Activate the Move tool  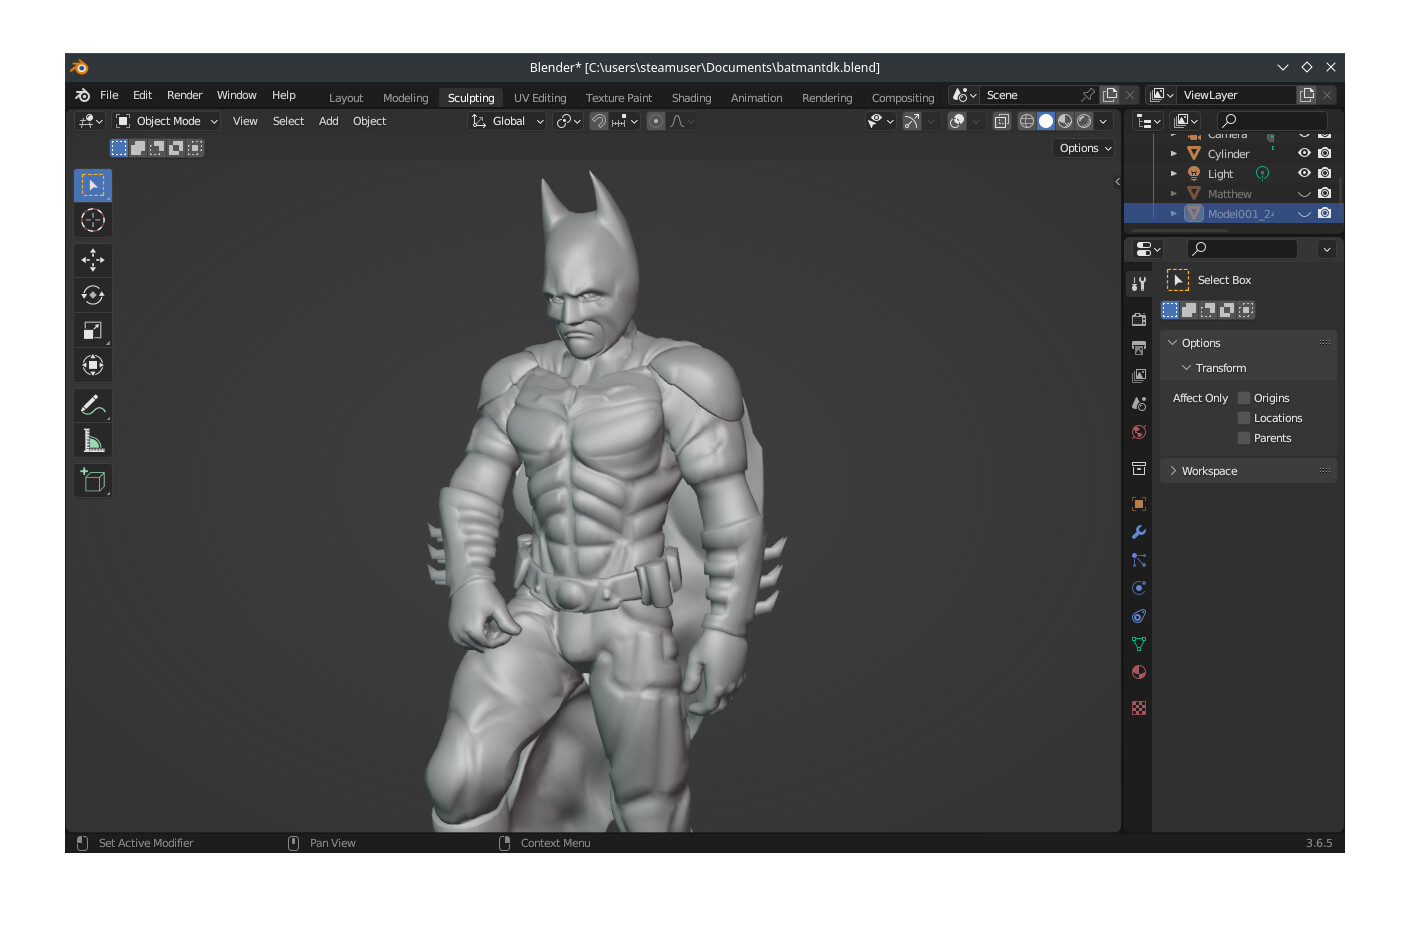[x=93, y=260]
